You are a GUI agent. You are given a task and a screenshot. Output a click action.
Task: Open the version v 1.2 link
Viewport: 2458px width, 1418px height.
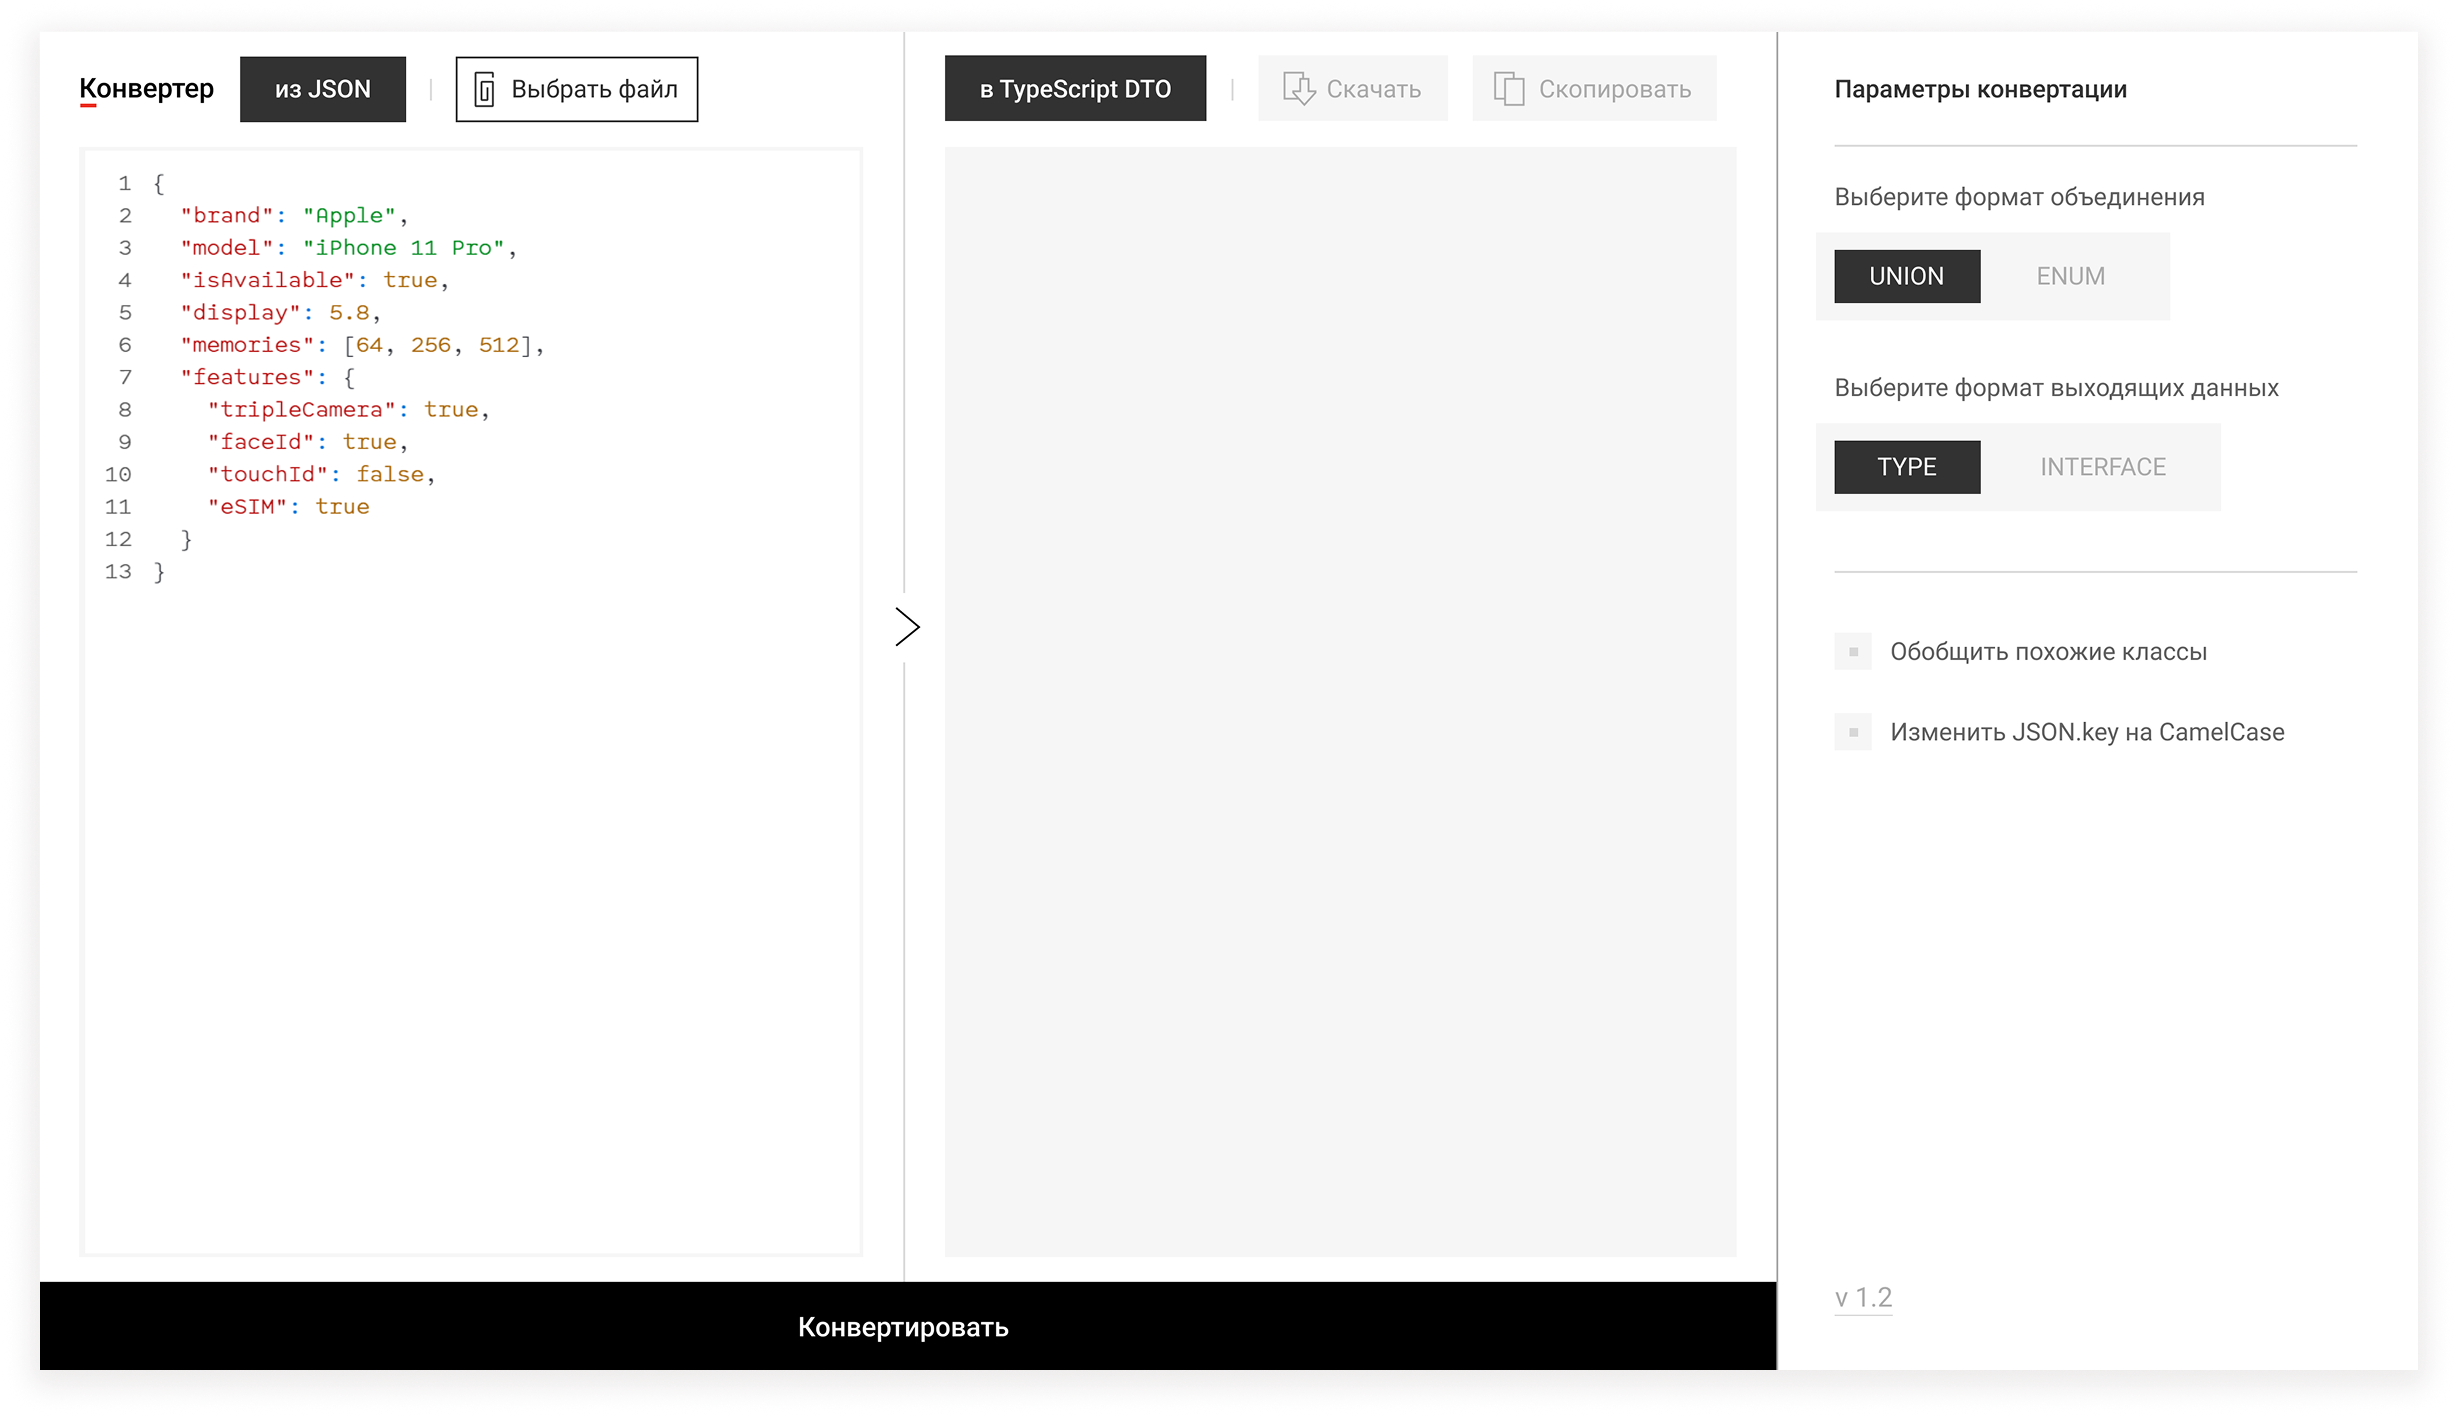click(1863, 1297)
